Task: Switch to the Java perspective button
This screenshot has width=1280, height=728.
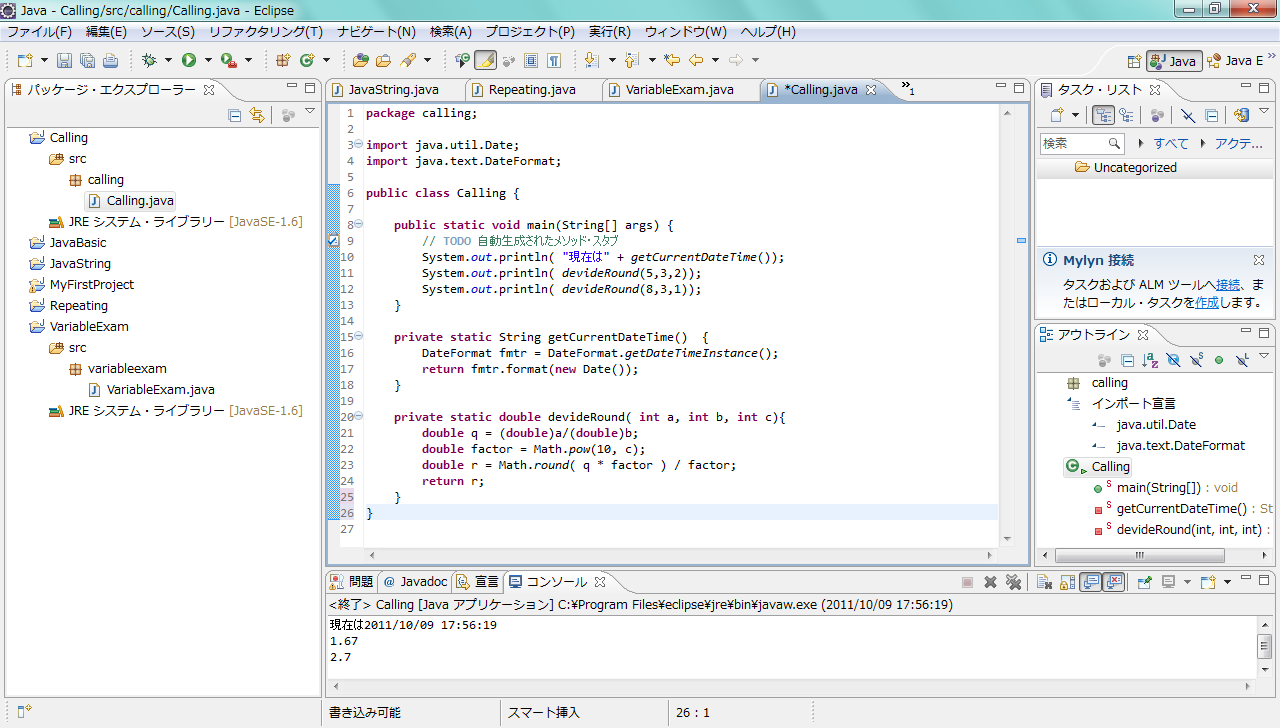Action: tap(1173, 61)
